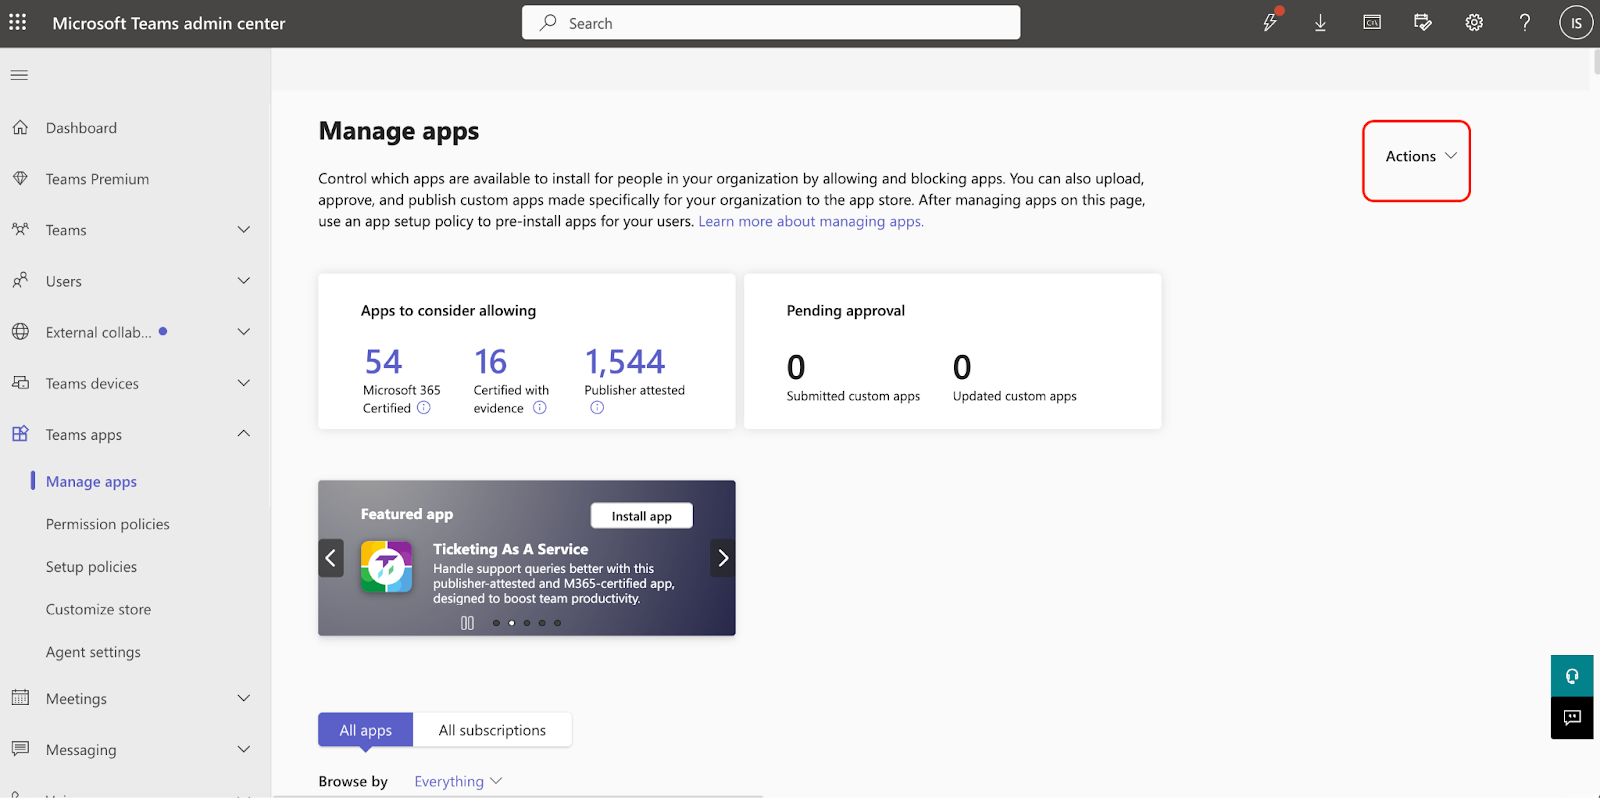Click the help question mark icon
This screenshot has height=798, width=1600.
point(1524,22)
